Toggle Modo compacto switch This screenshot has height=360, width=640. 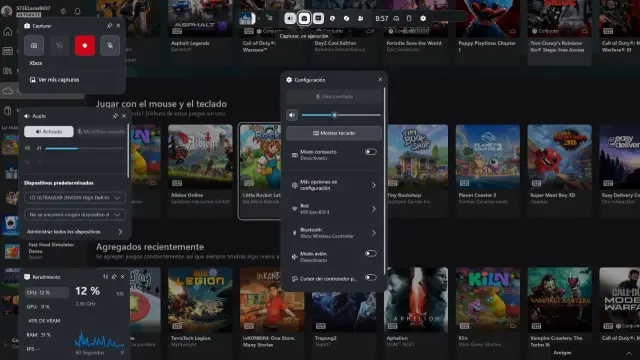click(x=371, y=152)
